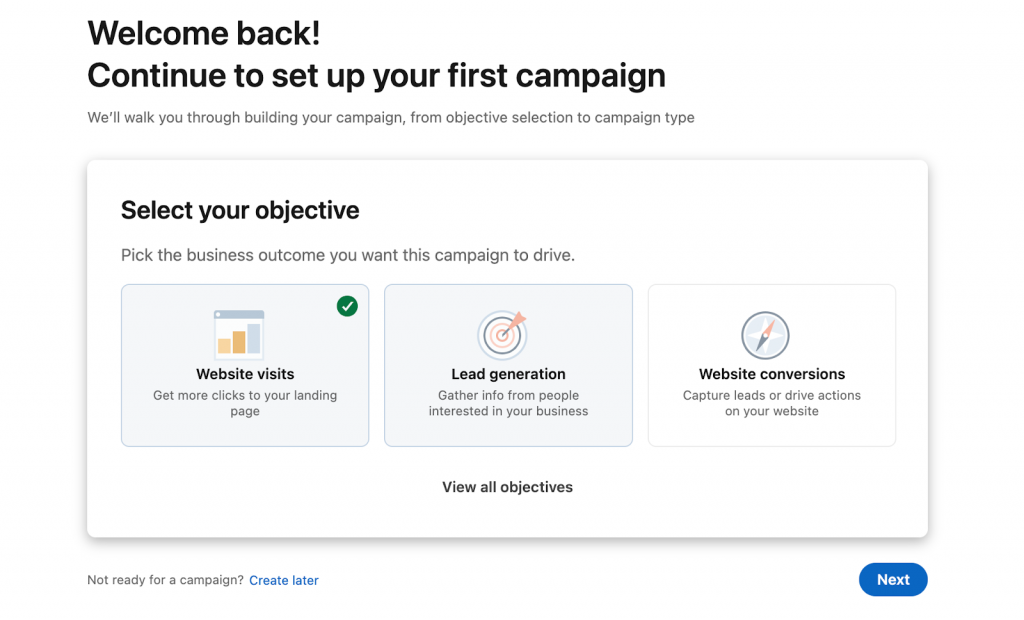Click the green checkmark badge on Website visits

pos(347,306)
